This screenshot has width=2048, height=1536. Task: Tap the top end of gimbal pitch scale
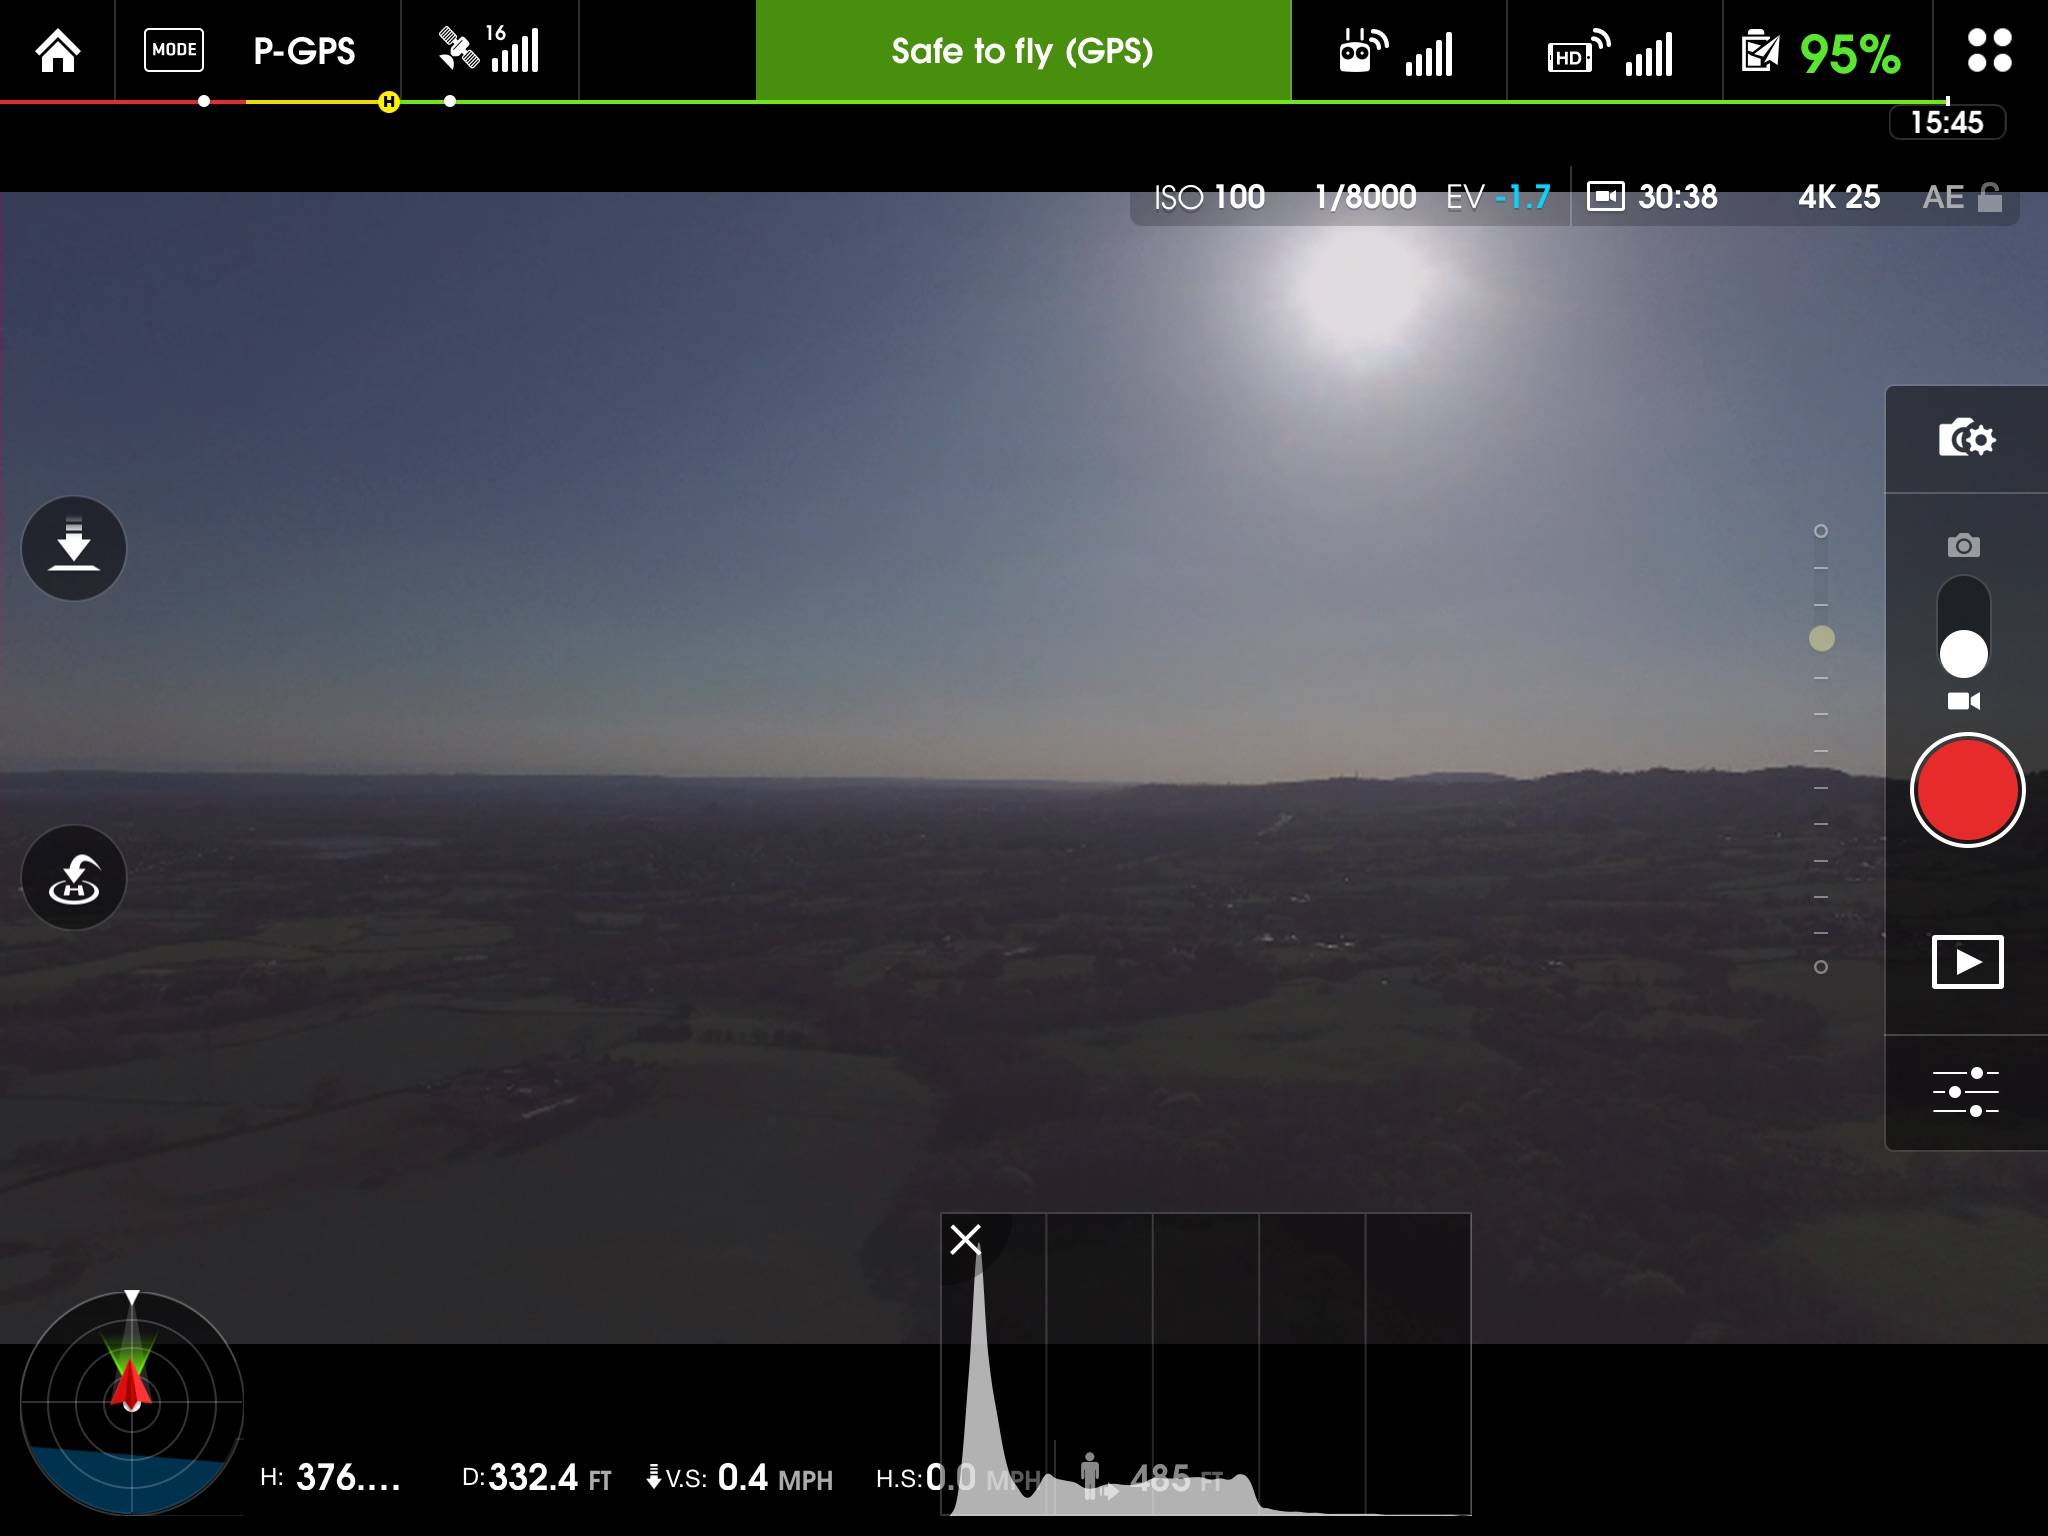1821,531
